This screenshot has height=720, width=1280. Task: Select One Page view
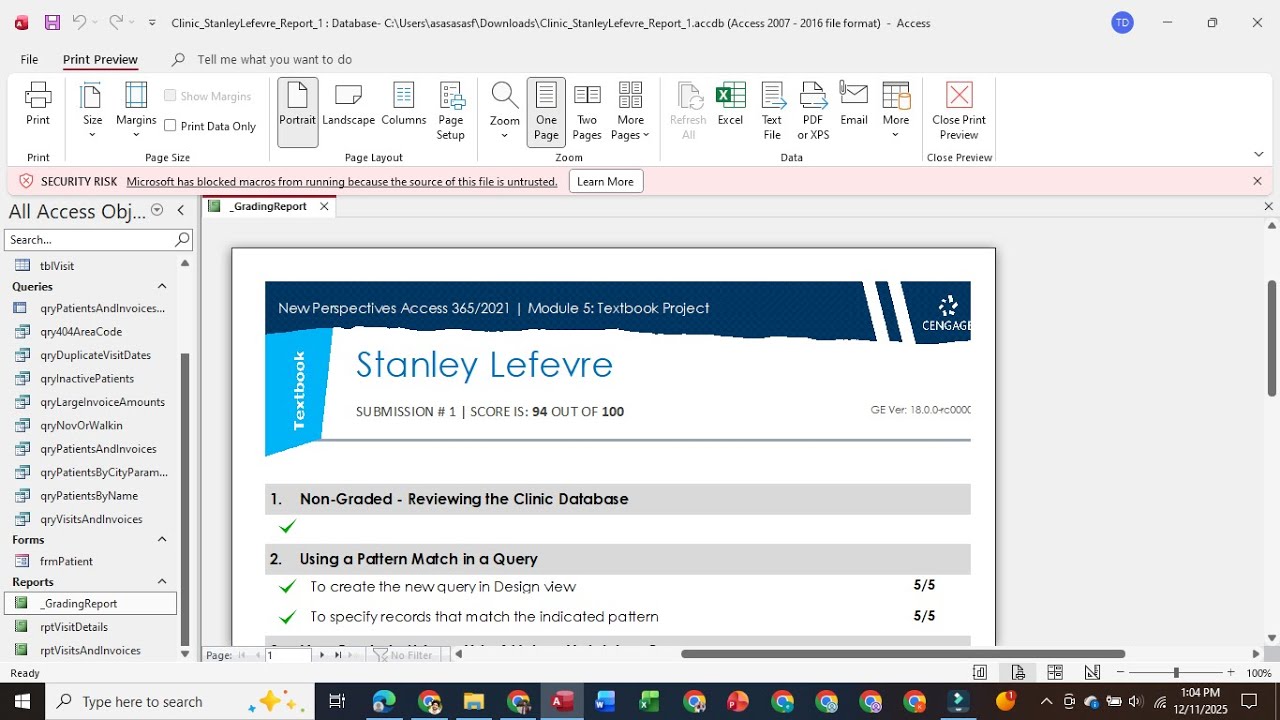(x=546, y=110)
